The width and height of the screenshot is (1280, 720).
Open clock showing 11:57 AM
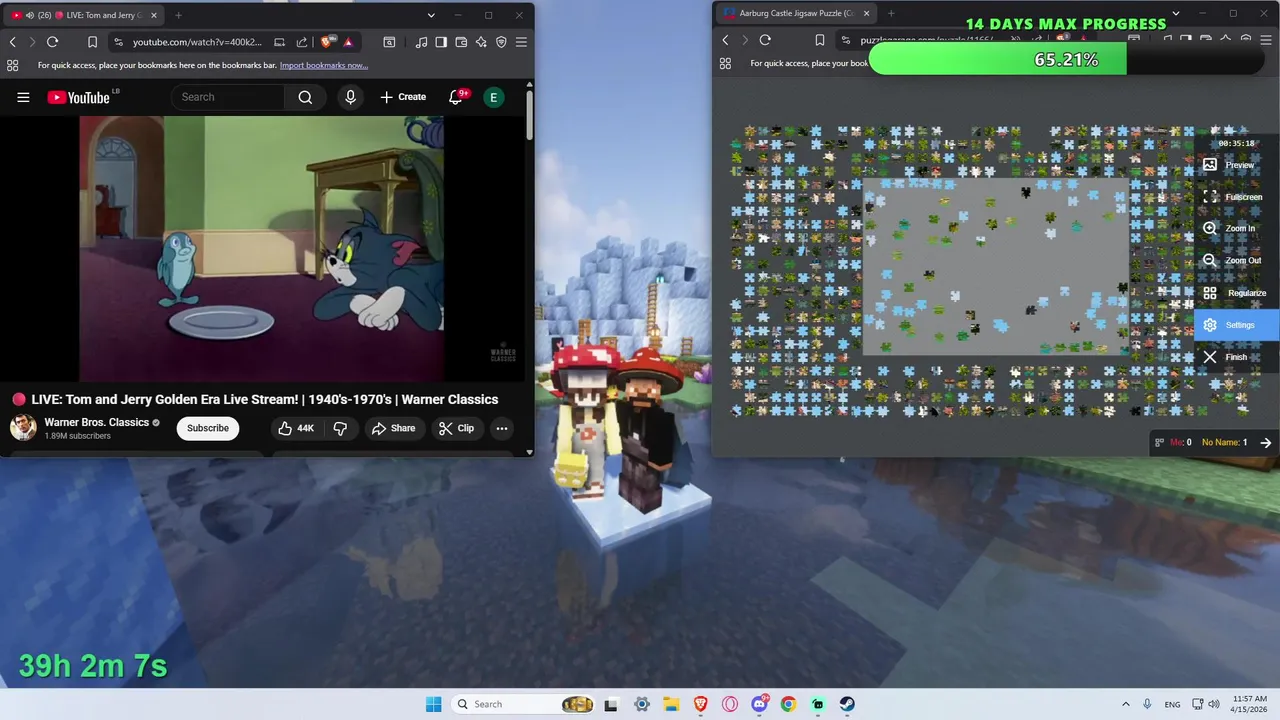pos(1250,704)
